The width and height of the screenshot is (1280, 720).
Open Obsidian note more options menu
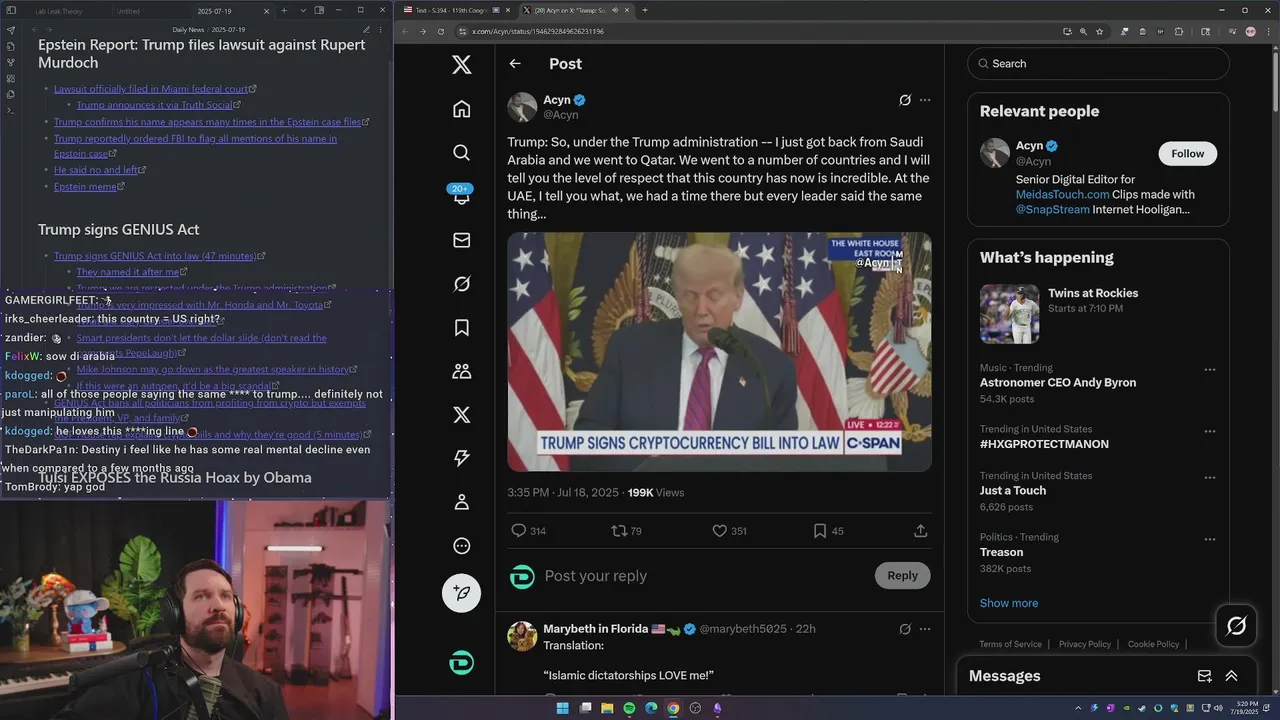coord(380,30)
